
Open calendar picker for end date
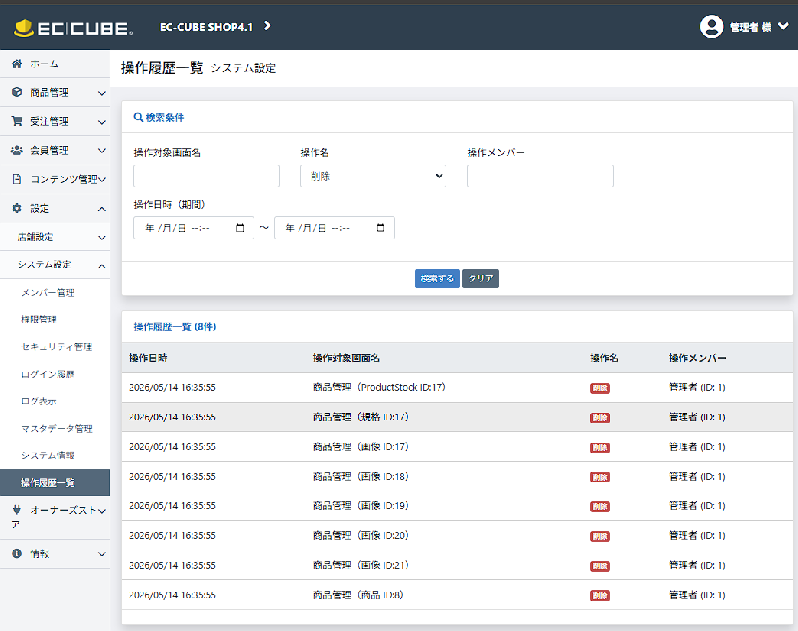click(x=381, y=228)
